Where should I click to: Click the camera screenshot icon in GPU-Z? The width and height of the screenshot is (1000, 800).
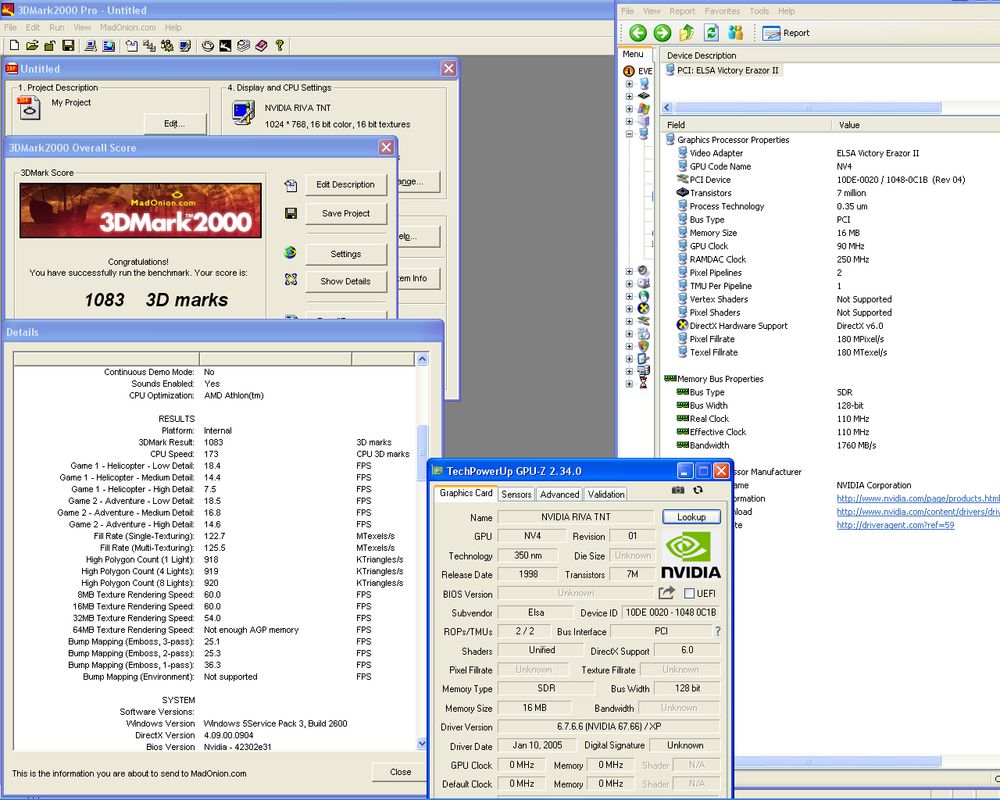tap(678, 490)
